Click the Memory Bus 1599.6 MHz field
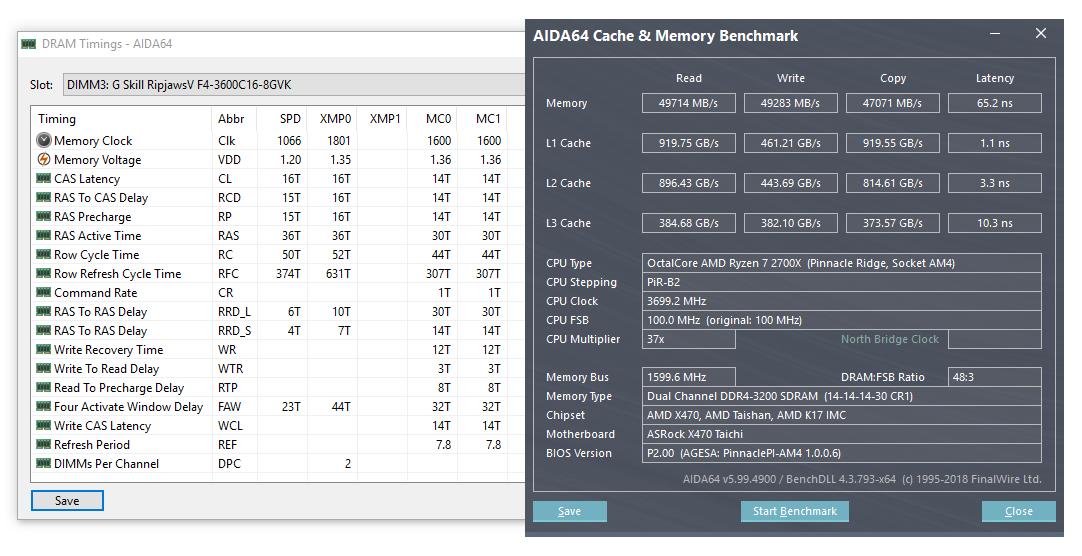 pos(689,377)
